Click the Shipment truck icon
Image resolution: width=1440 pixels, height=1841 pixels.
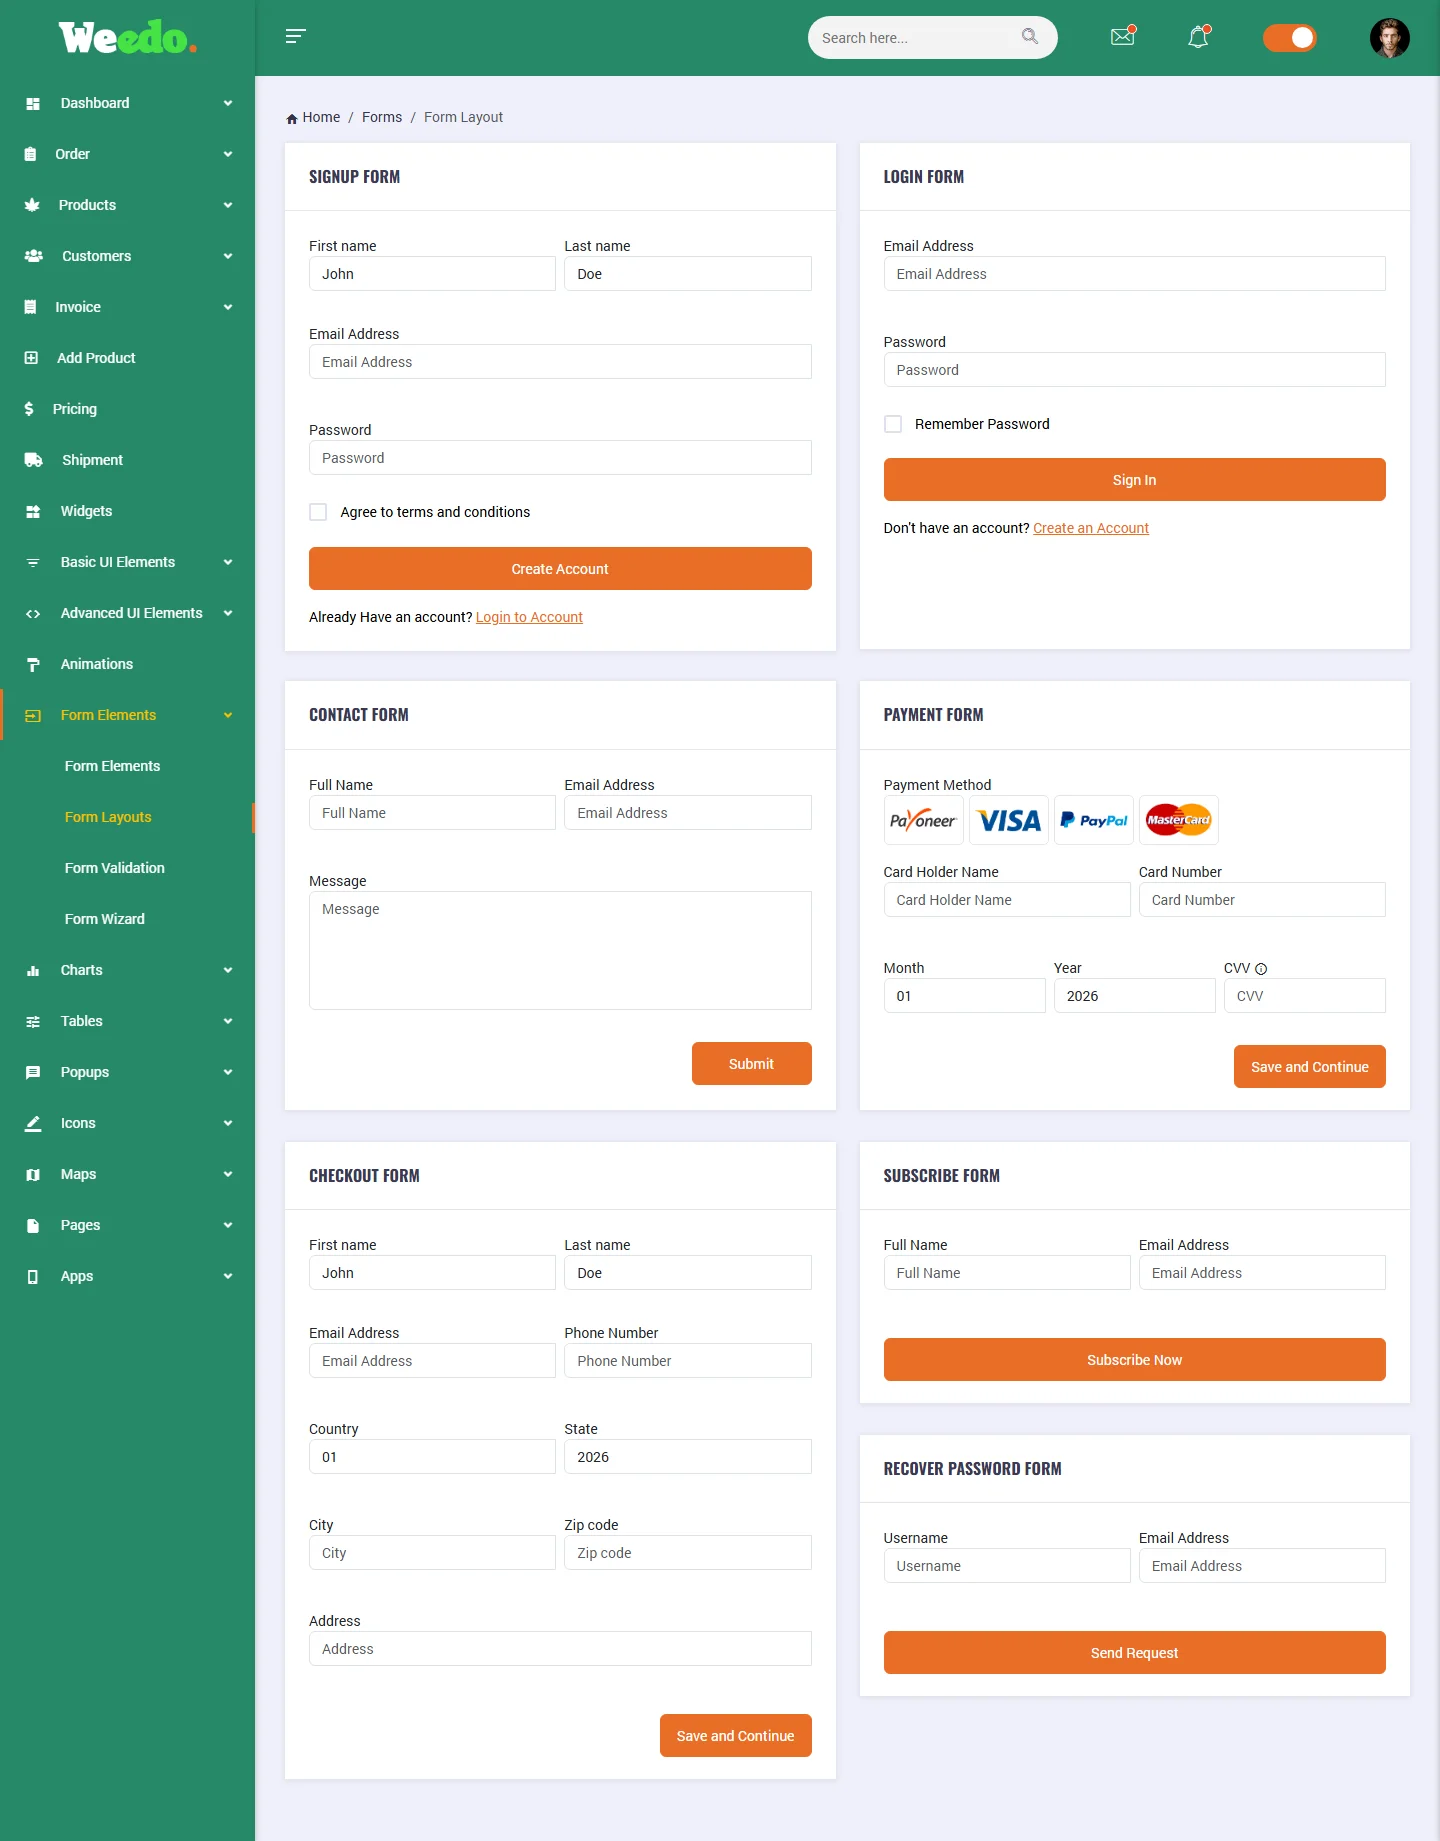tap(34, 460)
